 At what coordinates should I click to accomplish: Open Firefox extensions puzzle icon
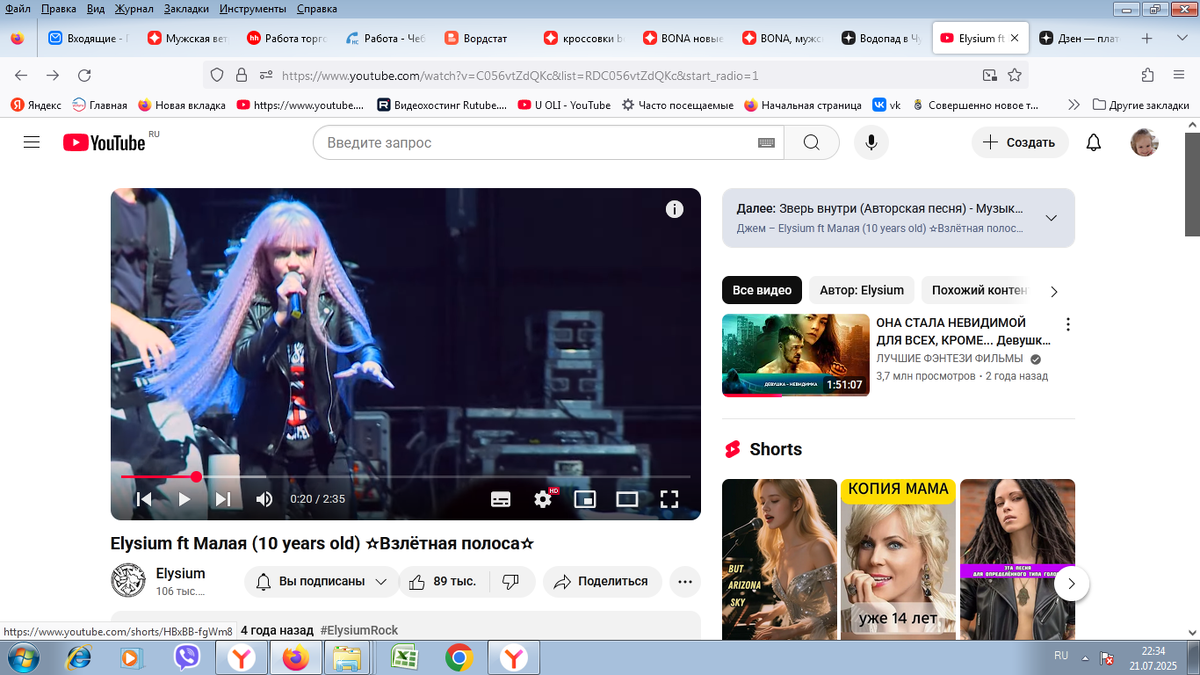(1148, 75)
